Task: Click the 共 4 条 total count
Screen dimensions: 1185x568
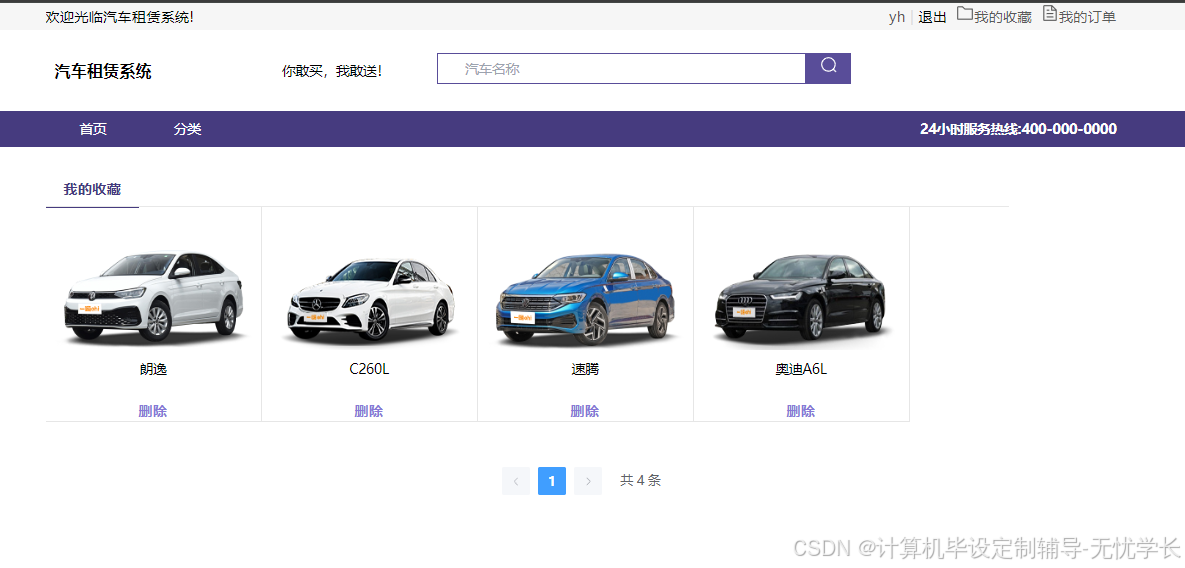Action: click(x=640, y=480)
